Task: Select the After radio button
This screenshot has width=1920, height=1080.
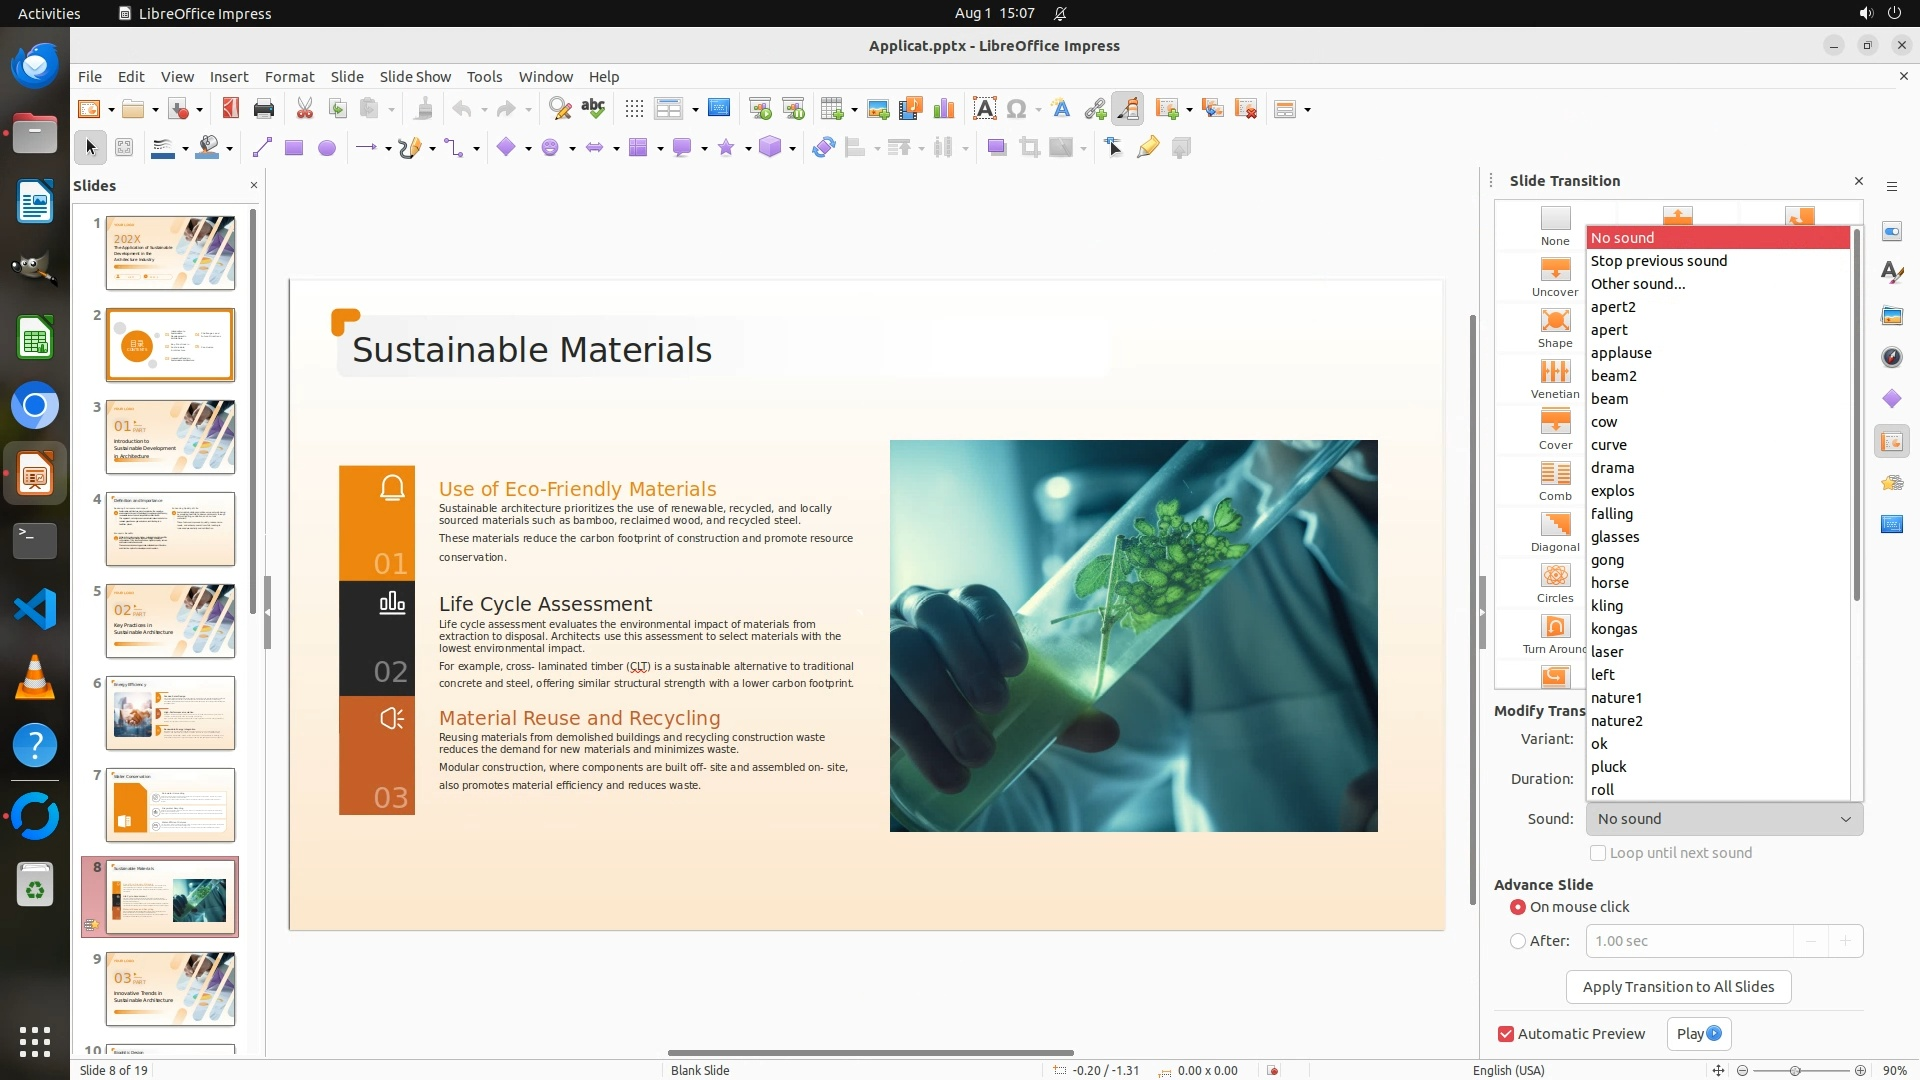Action: pos(1518,941)
